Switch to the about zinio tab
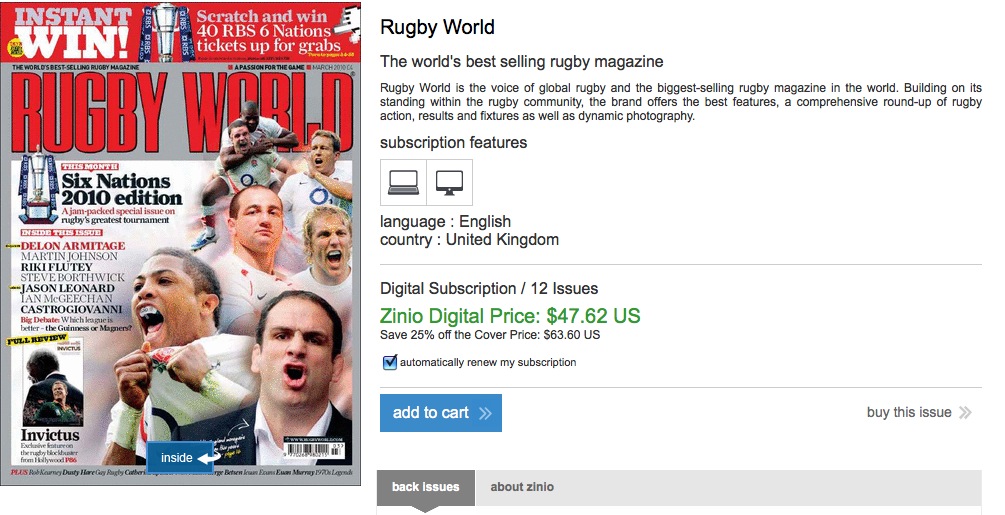The image size is (1005, 515). [522, 487]
